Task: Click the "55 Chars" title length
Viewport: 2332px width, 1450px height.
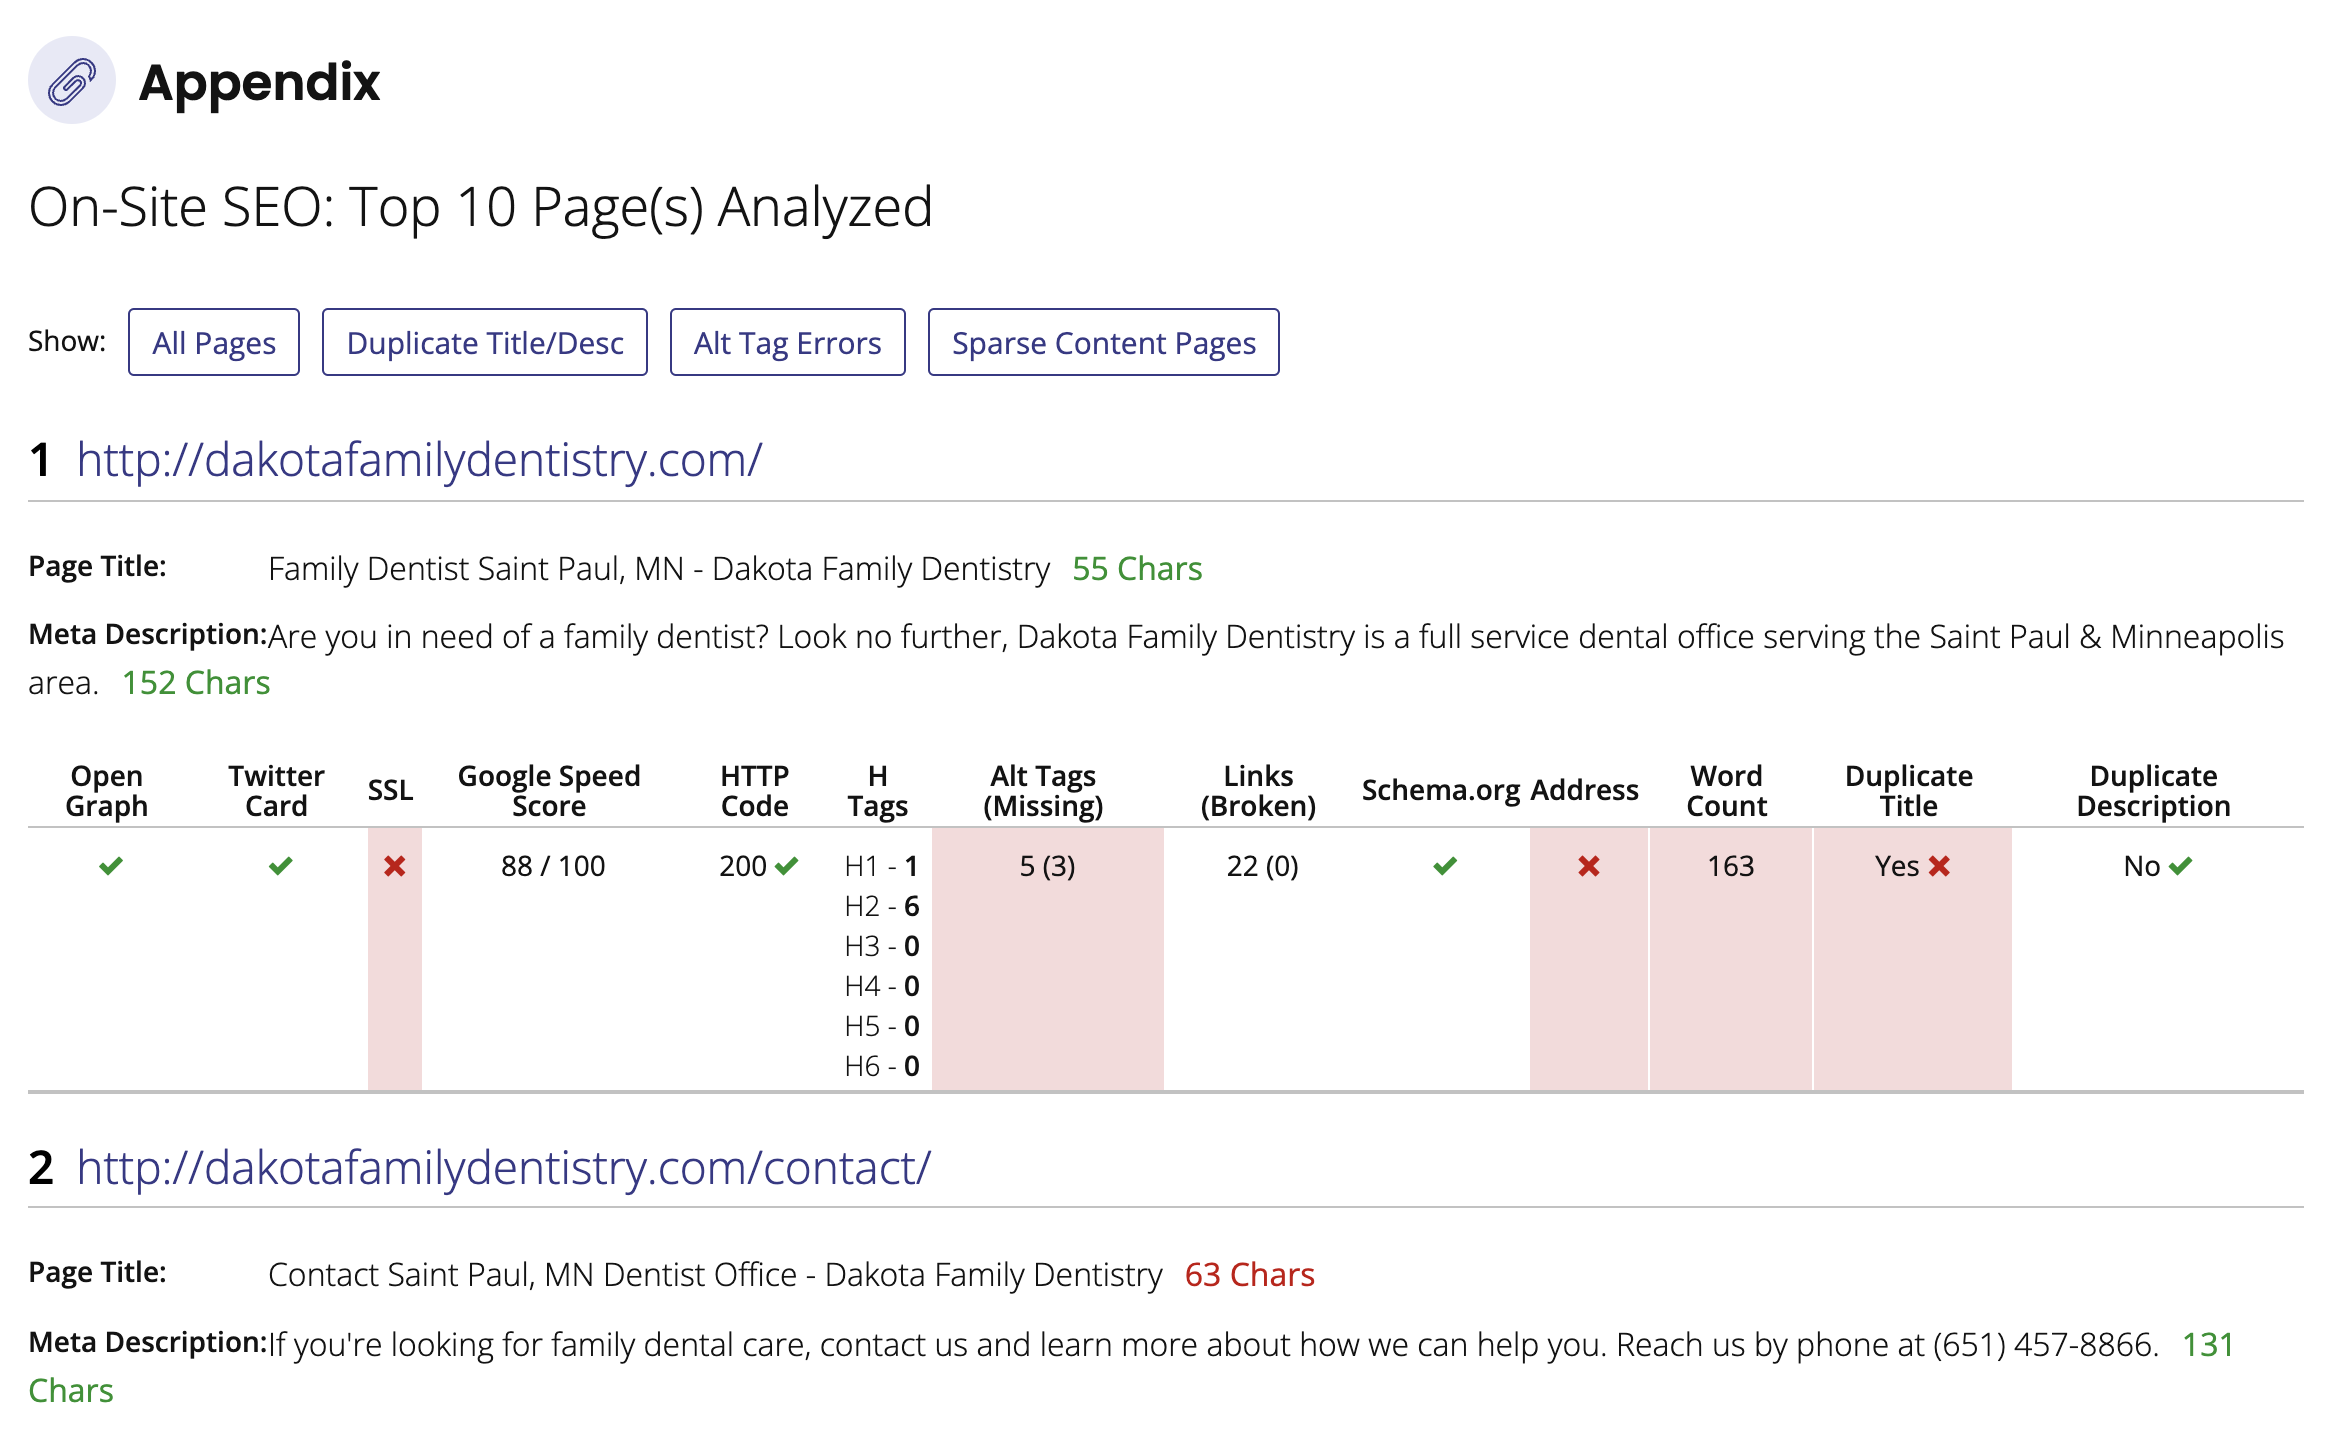Action: point(1137,569)
